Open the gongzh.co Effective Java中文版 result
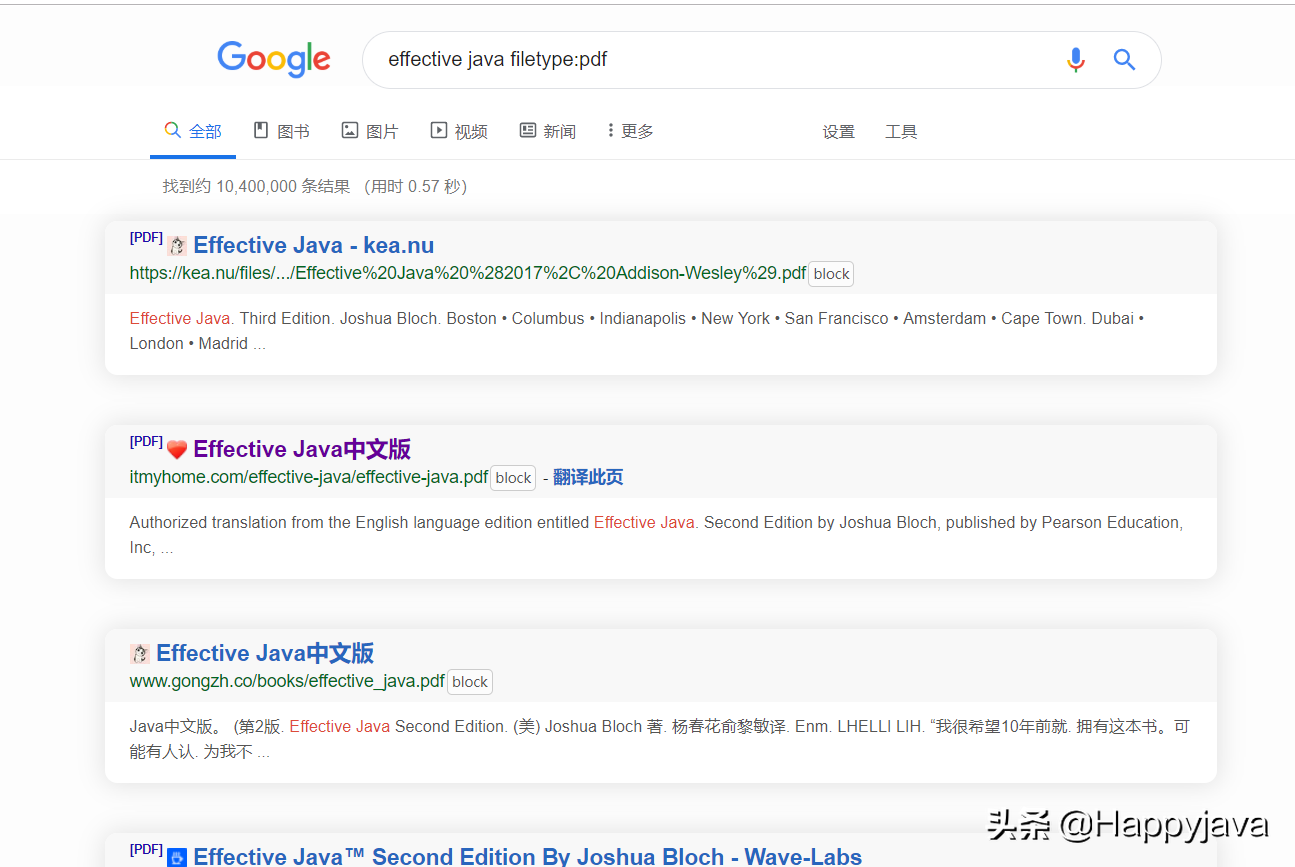1295x867 pixels. (265, 653)
